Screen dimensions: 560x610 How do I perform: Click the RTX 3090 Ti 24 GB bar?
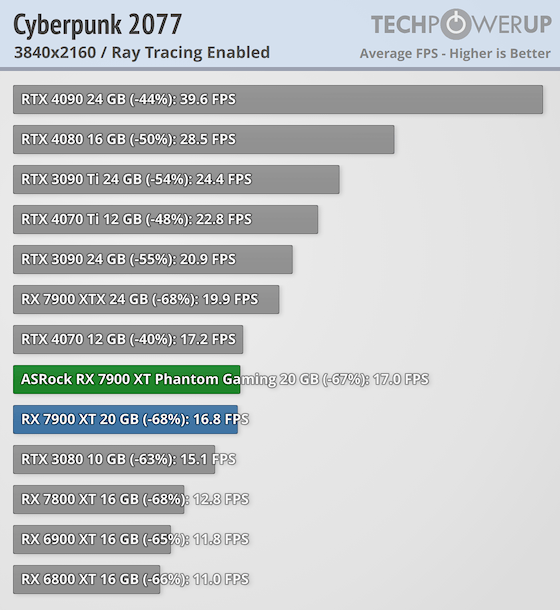tap(176, 179)
